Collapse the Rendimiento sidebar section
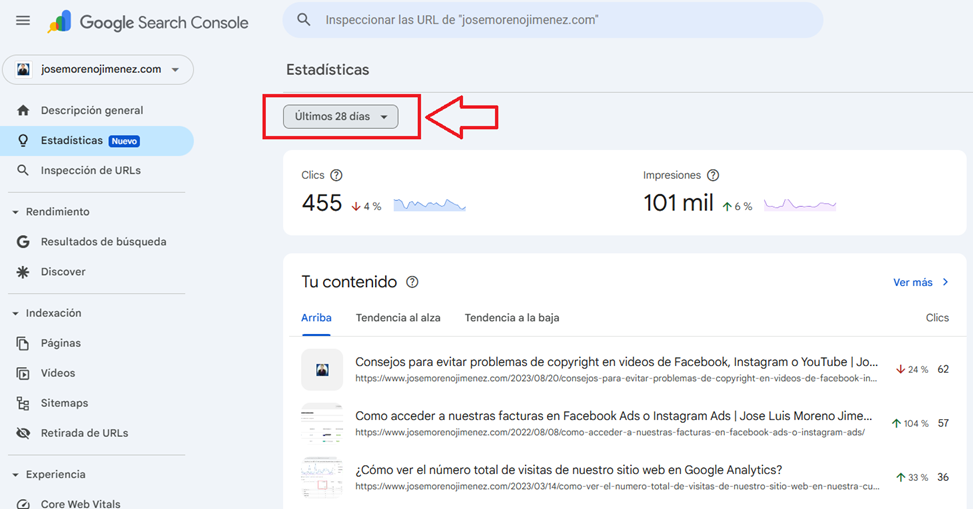 (16, 212)
